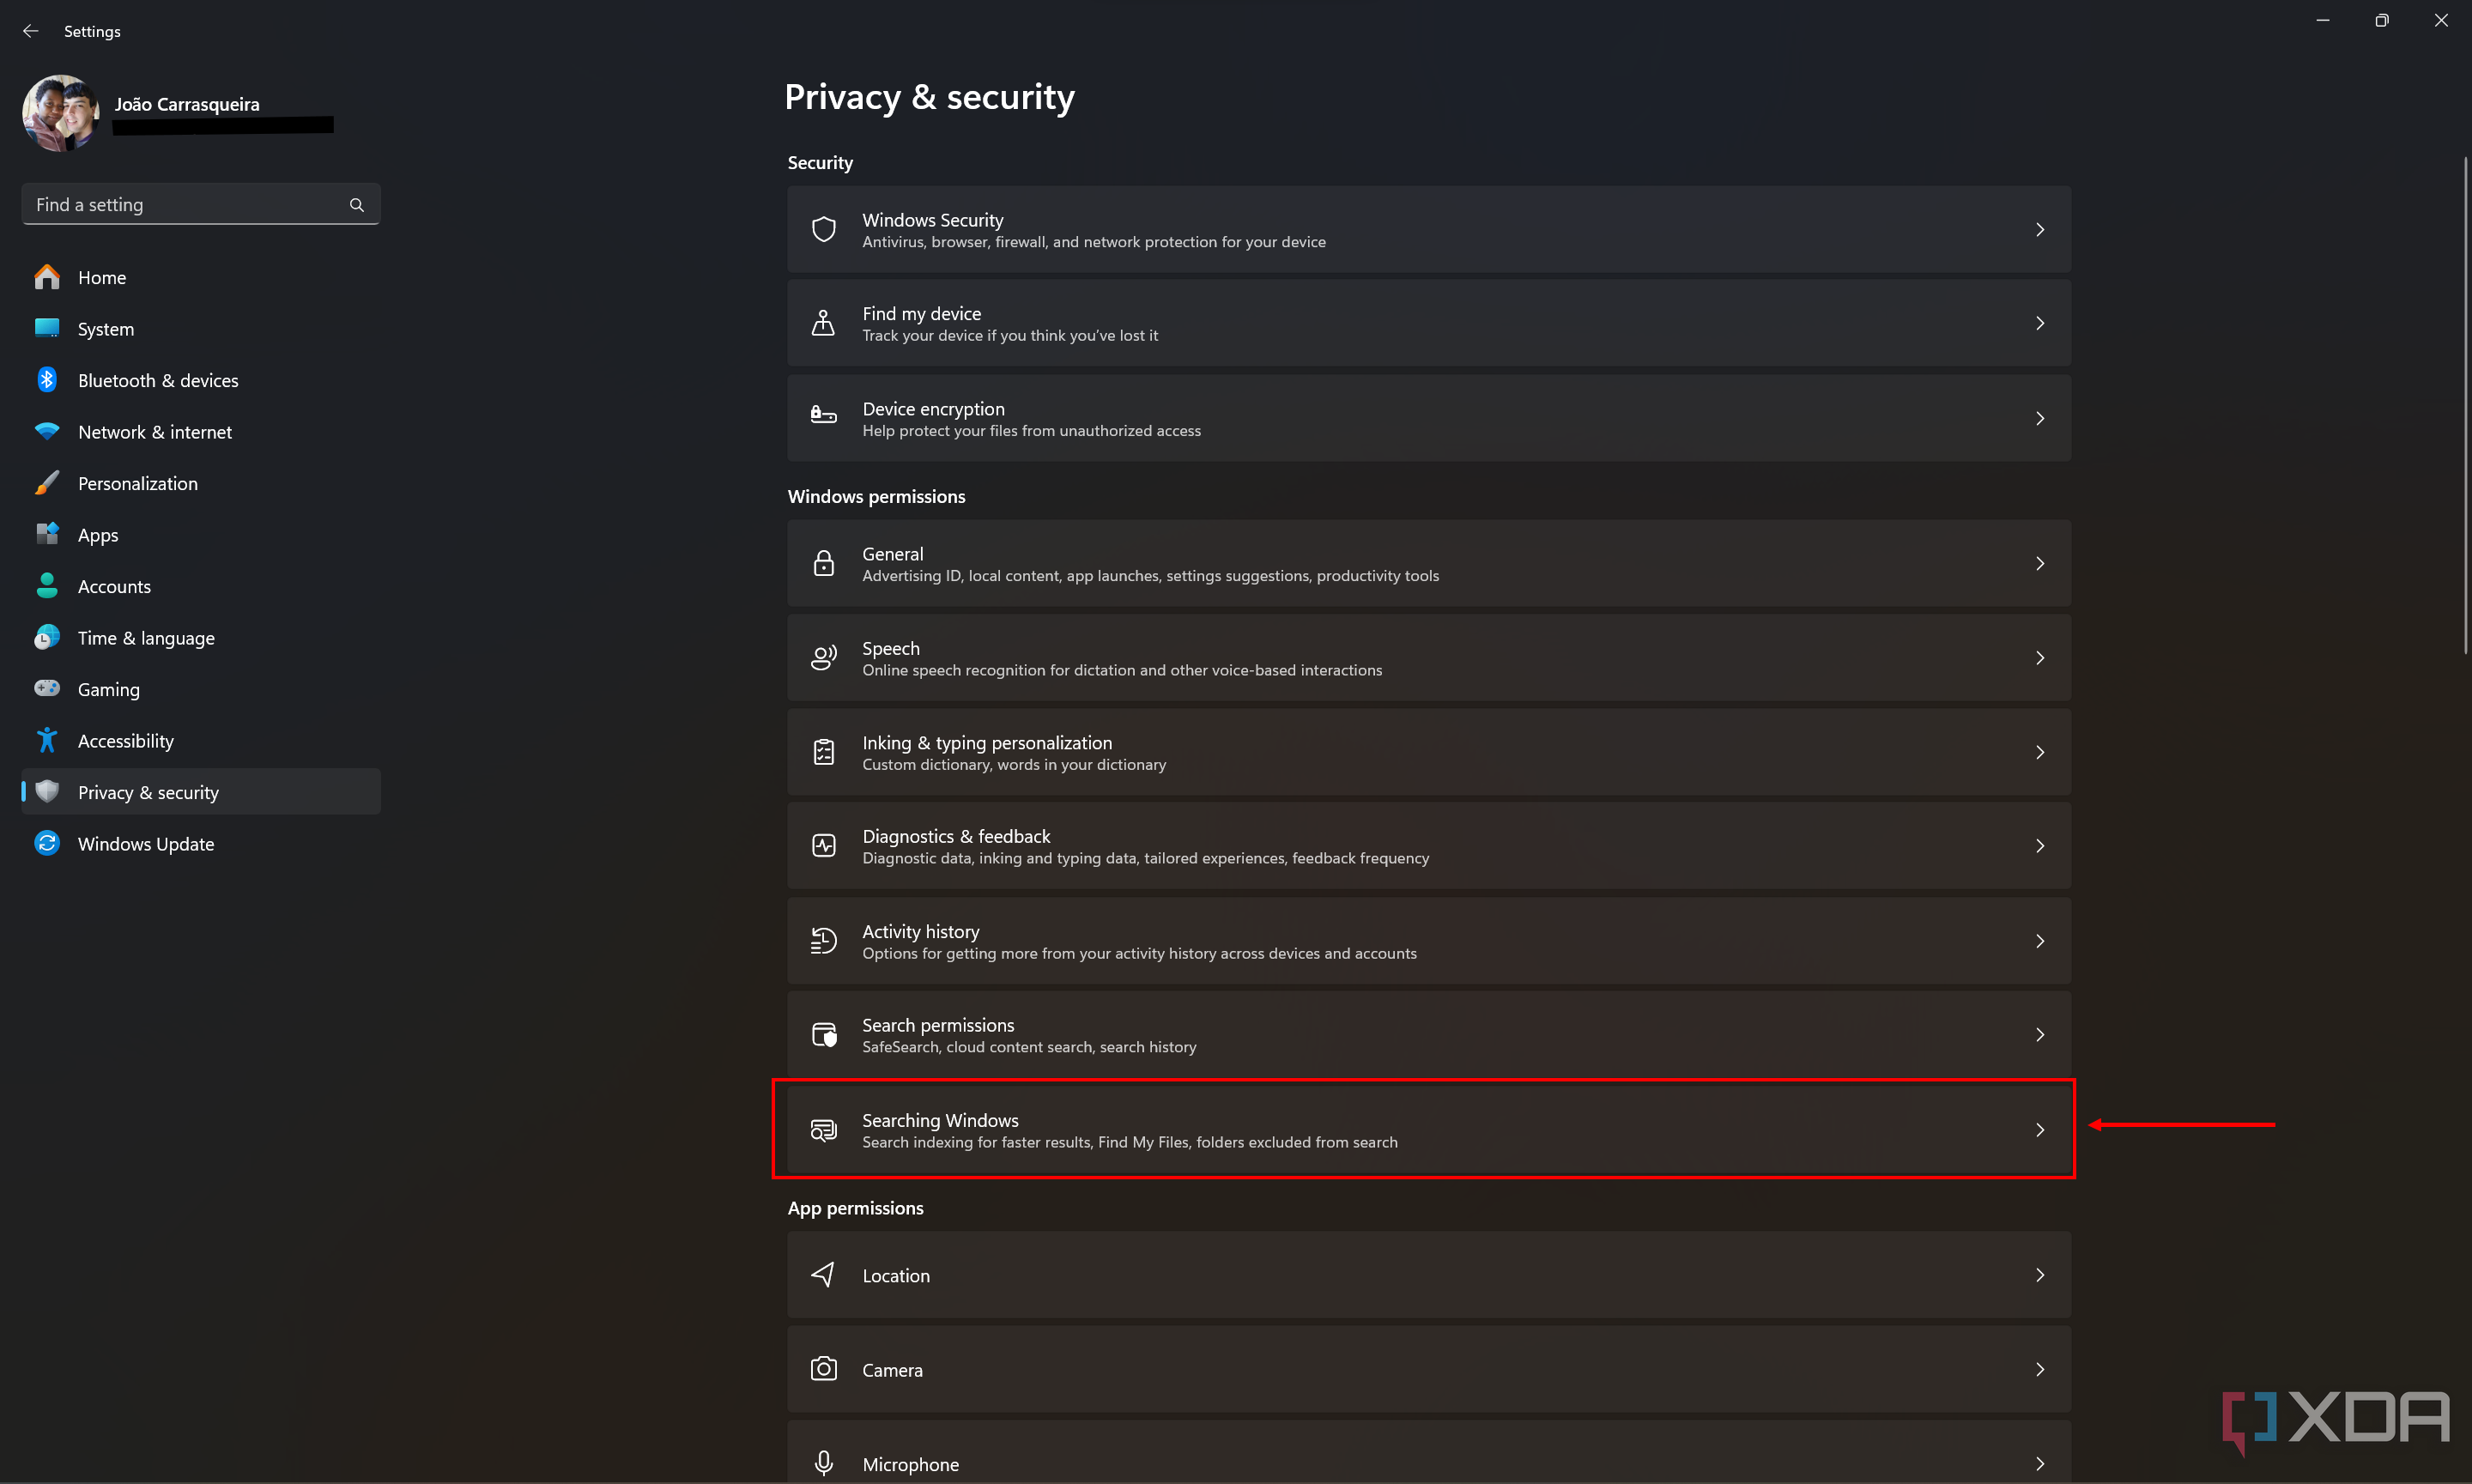The height and width of the screenshot is (1484, 2472).
Task: Select Network & internet in sidebar
Action: [x=201, y=431]
